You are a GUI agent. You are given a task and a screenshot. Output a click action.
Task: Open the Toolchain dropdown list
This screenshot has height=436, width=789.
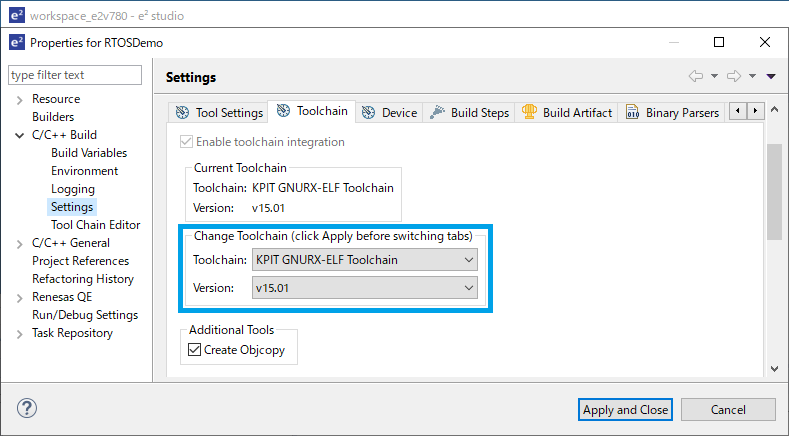click(x=365, y=260)
